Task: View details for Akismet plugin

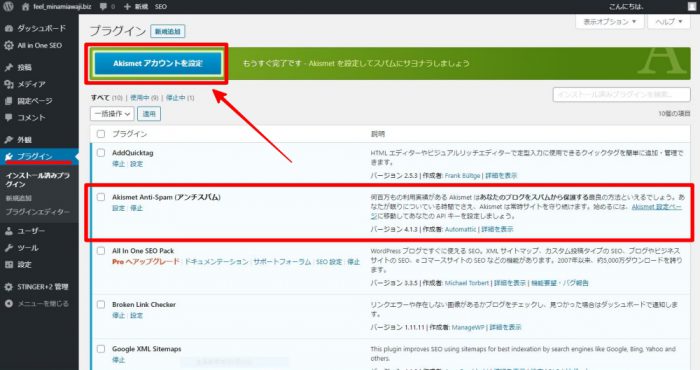Action: (x=497, y=229)
